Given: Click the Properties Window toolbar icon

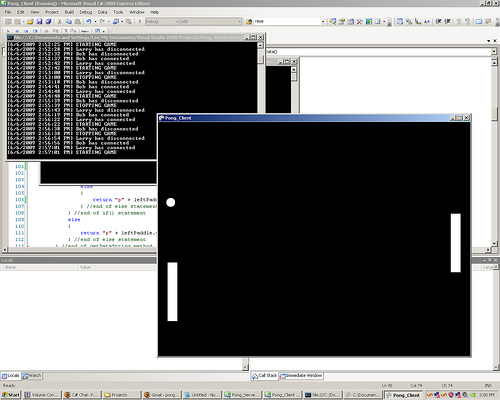Looking at the screenshot, I should point(342,22).
